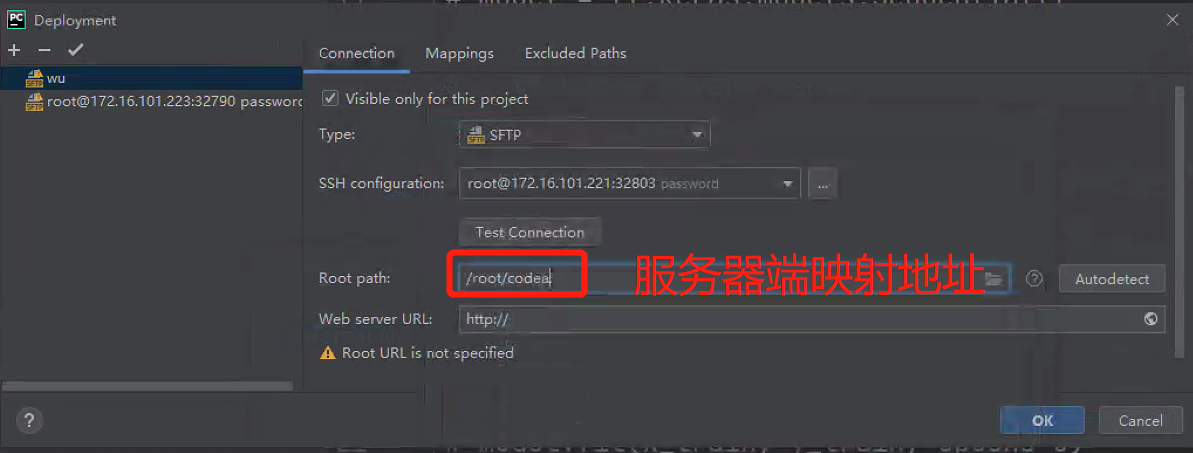Expand the SSH configuration dropdown
Image resolution: width=1193 pixels, height=453 pixels.
coord(629,183)
